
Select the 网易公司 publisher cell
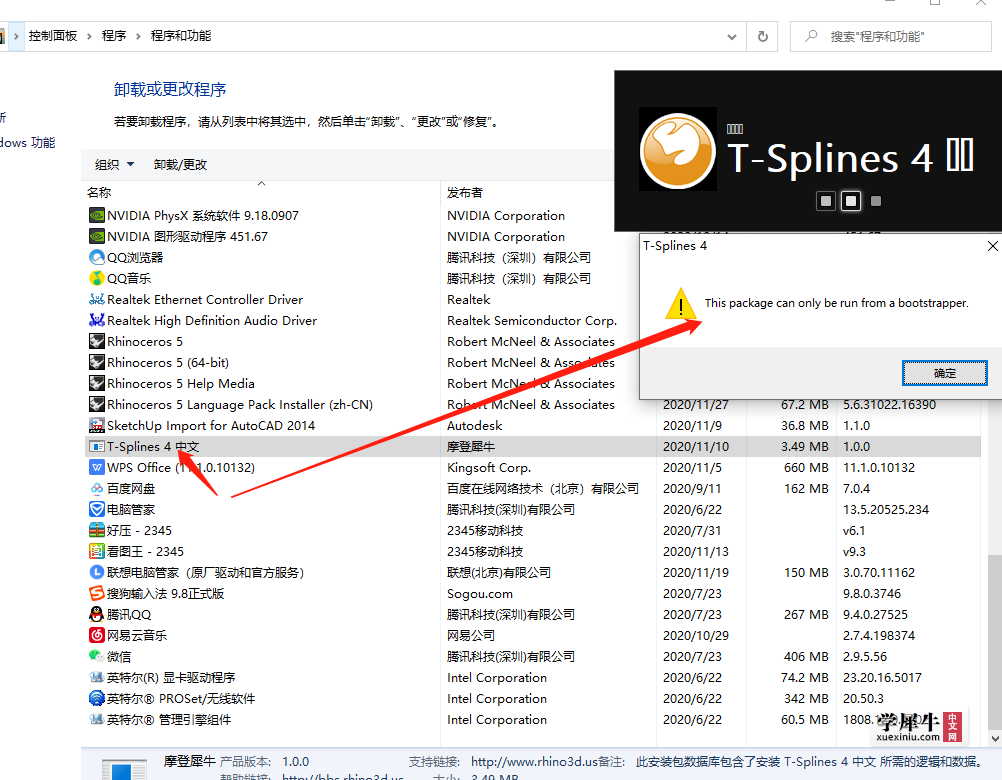[470, 636]
